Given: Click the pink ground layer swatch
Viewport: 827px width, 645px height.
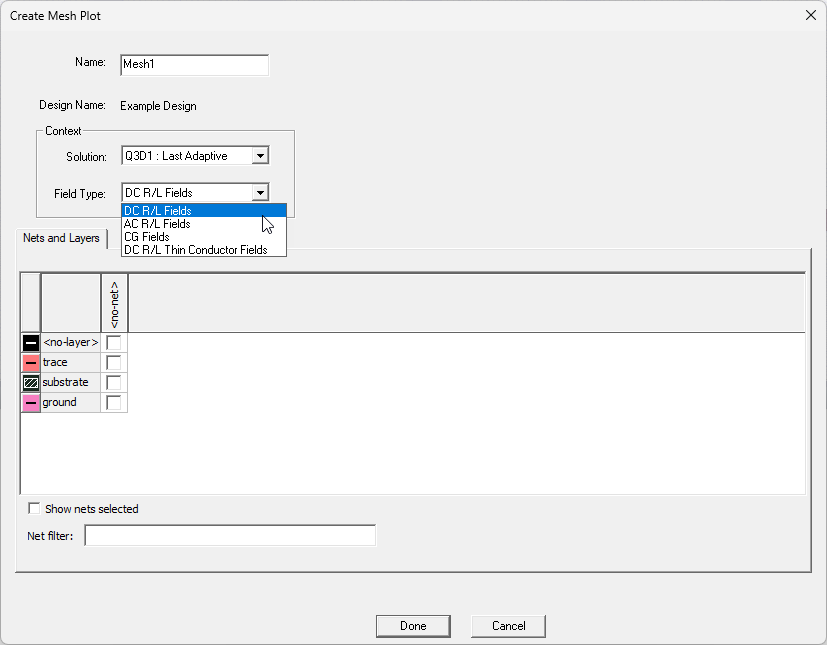Looking at the screenshot, I should coord(30,402).
